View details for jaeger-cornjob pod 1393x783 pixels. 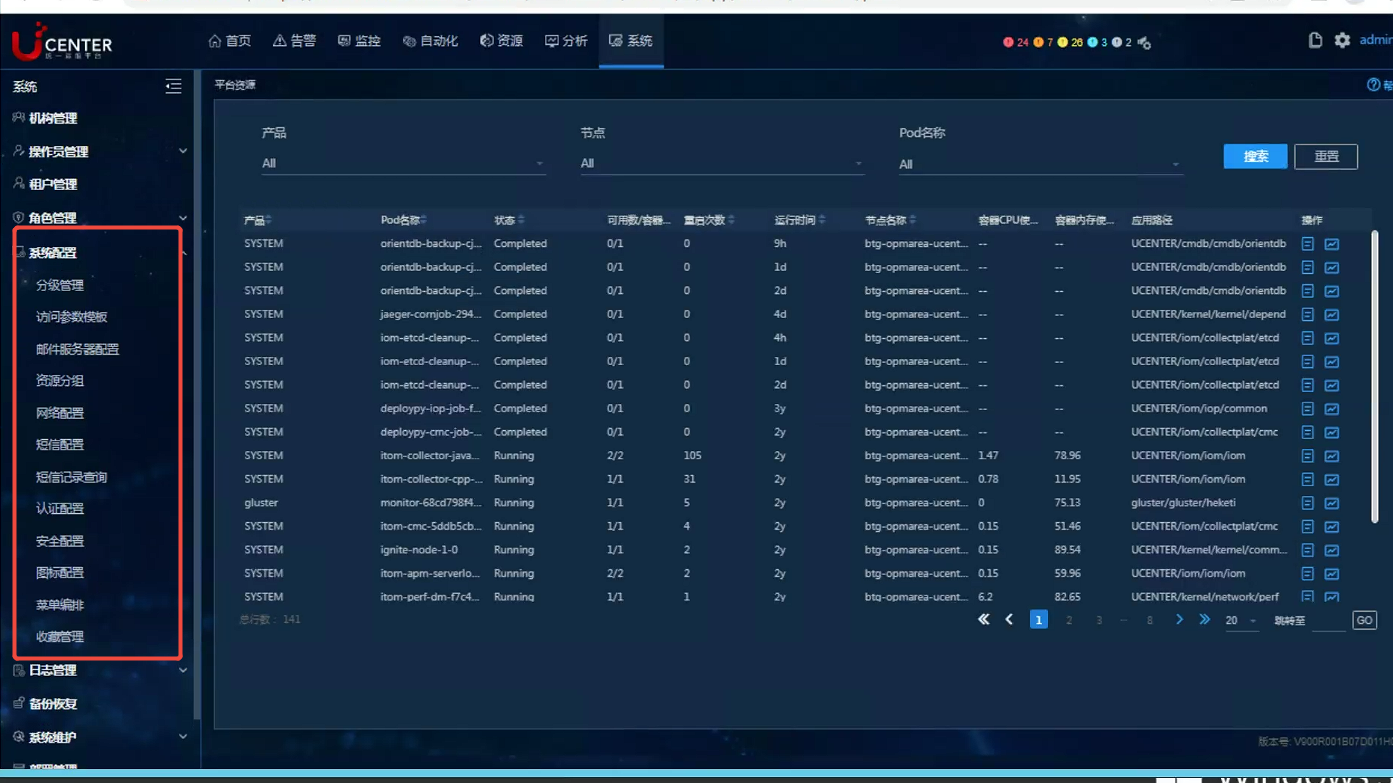pyautogui.click(x=1307, y=315)
